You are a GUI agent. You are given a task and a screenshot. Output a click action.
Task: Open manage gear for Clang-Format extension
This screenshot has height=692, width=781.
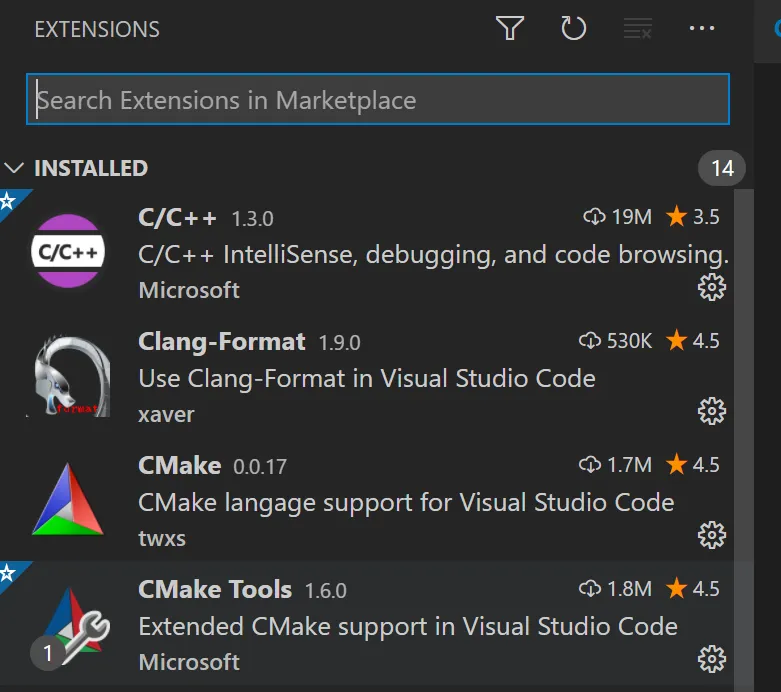click(x=712, y=411)
